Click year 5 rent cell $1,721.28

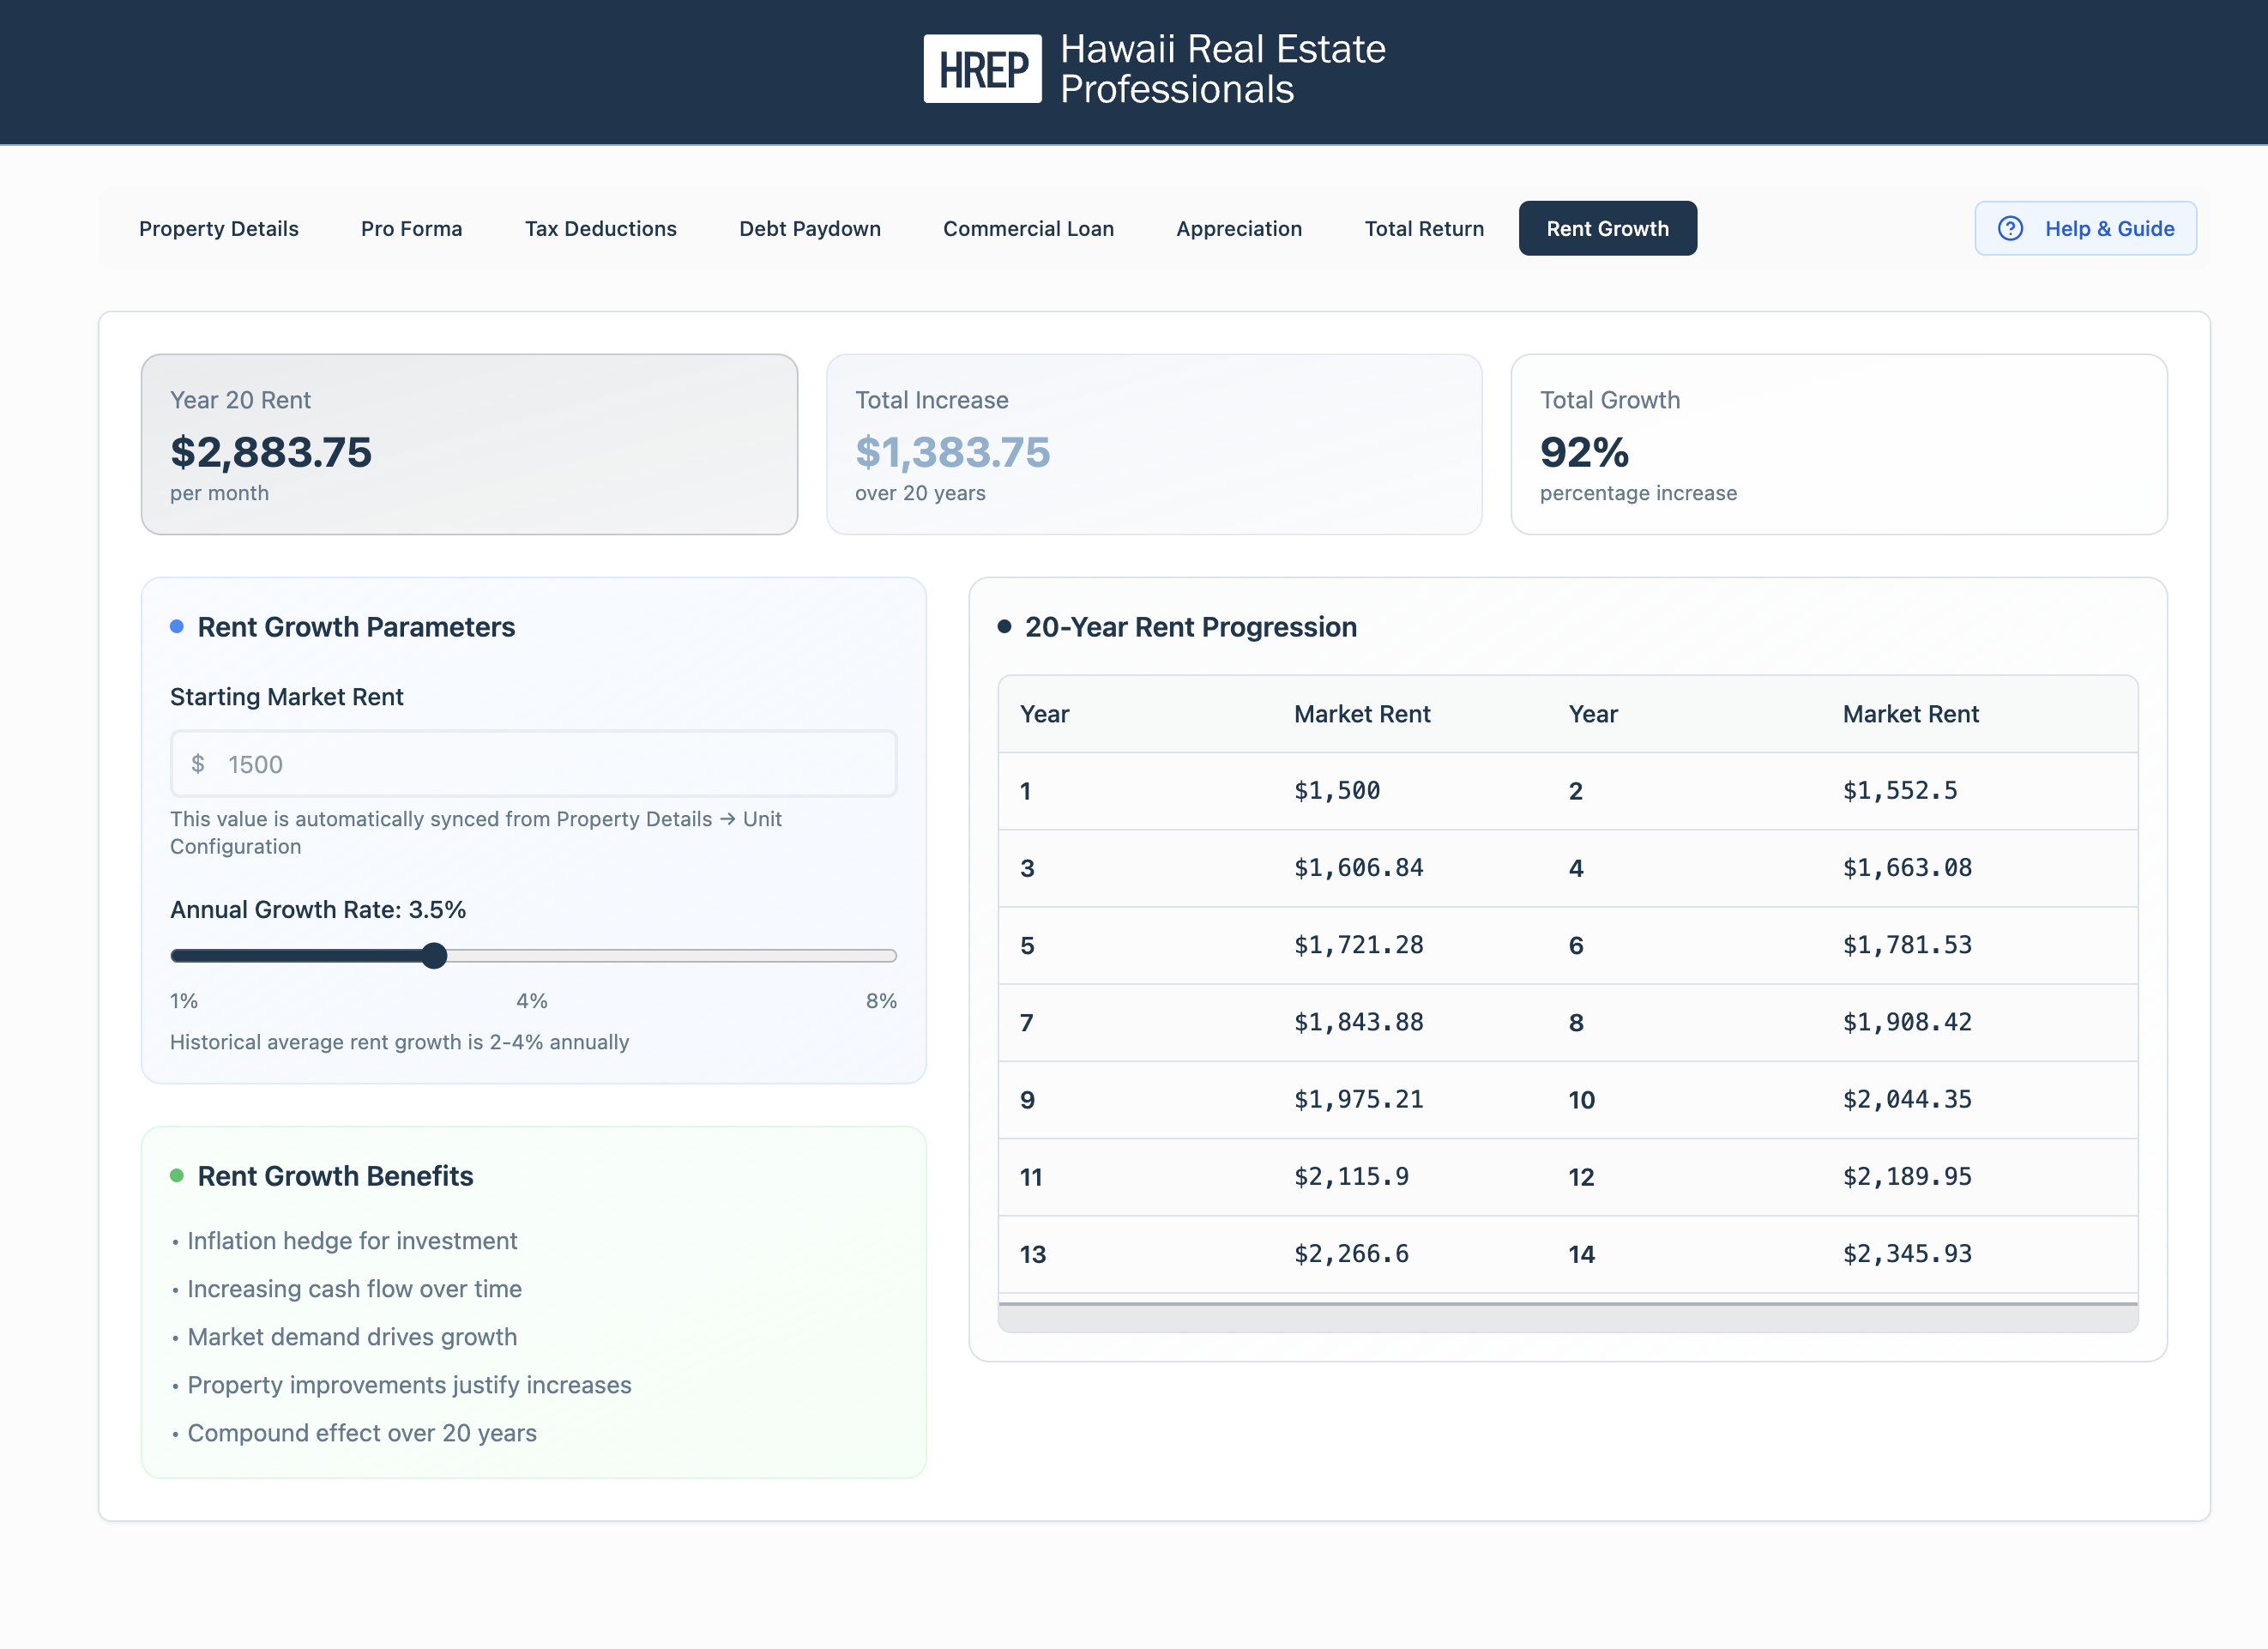(1359, 945)
